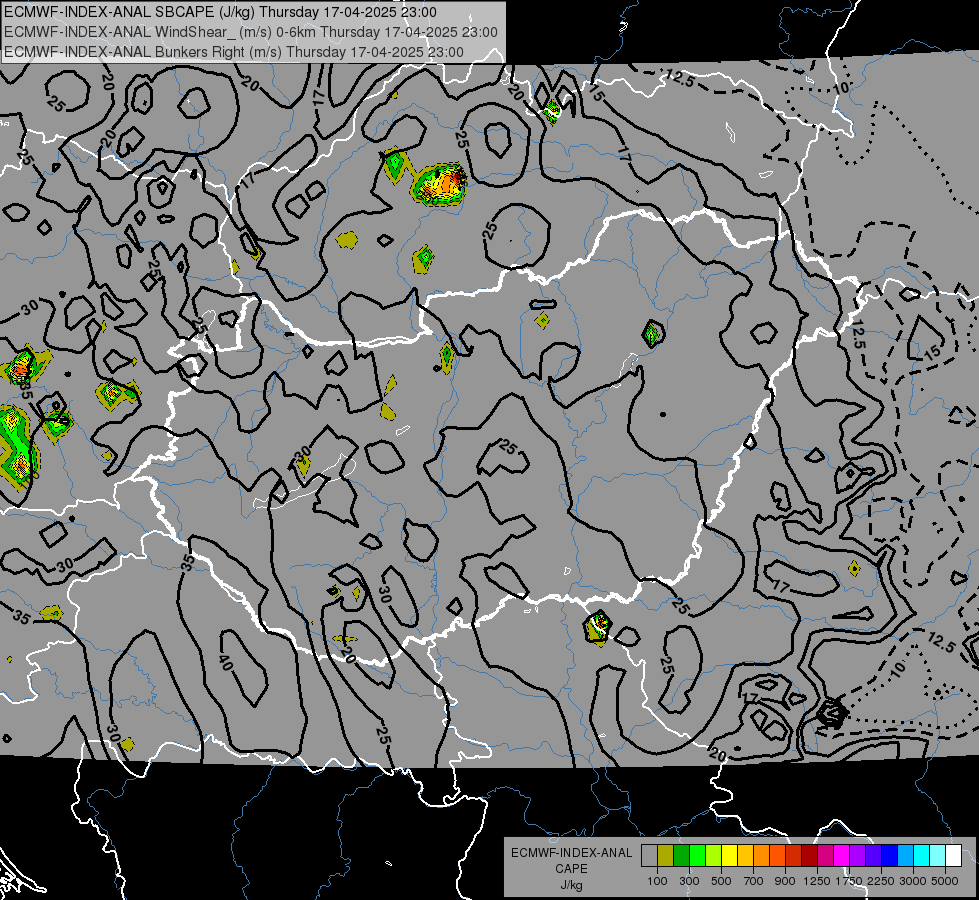
Task: Click the 100 legend tick label
Action: 657,881
